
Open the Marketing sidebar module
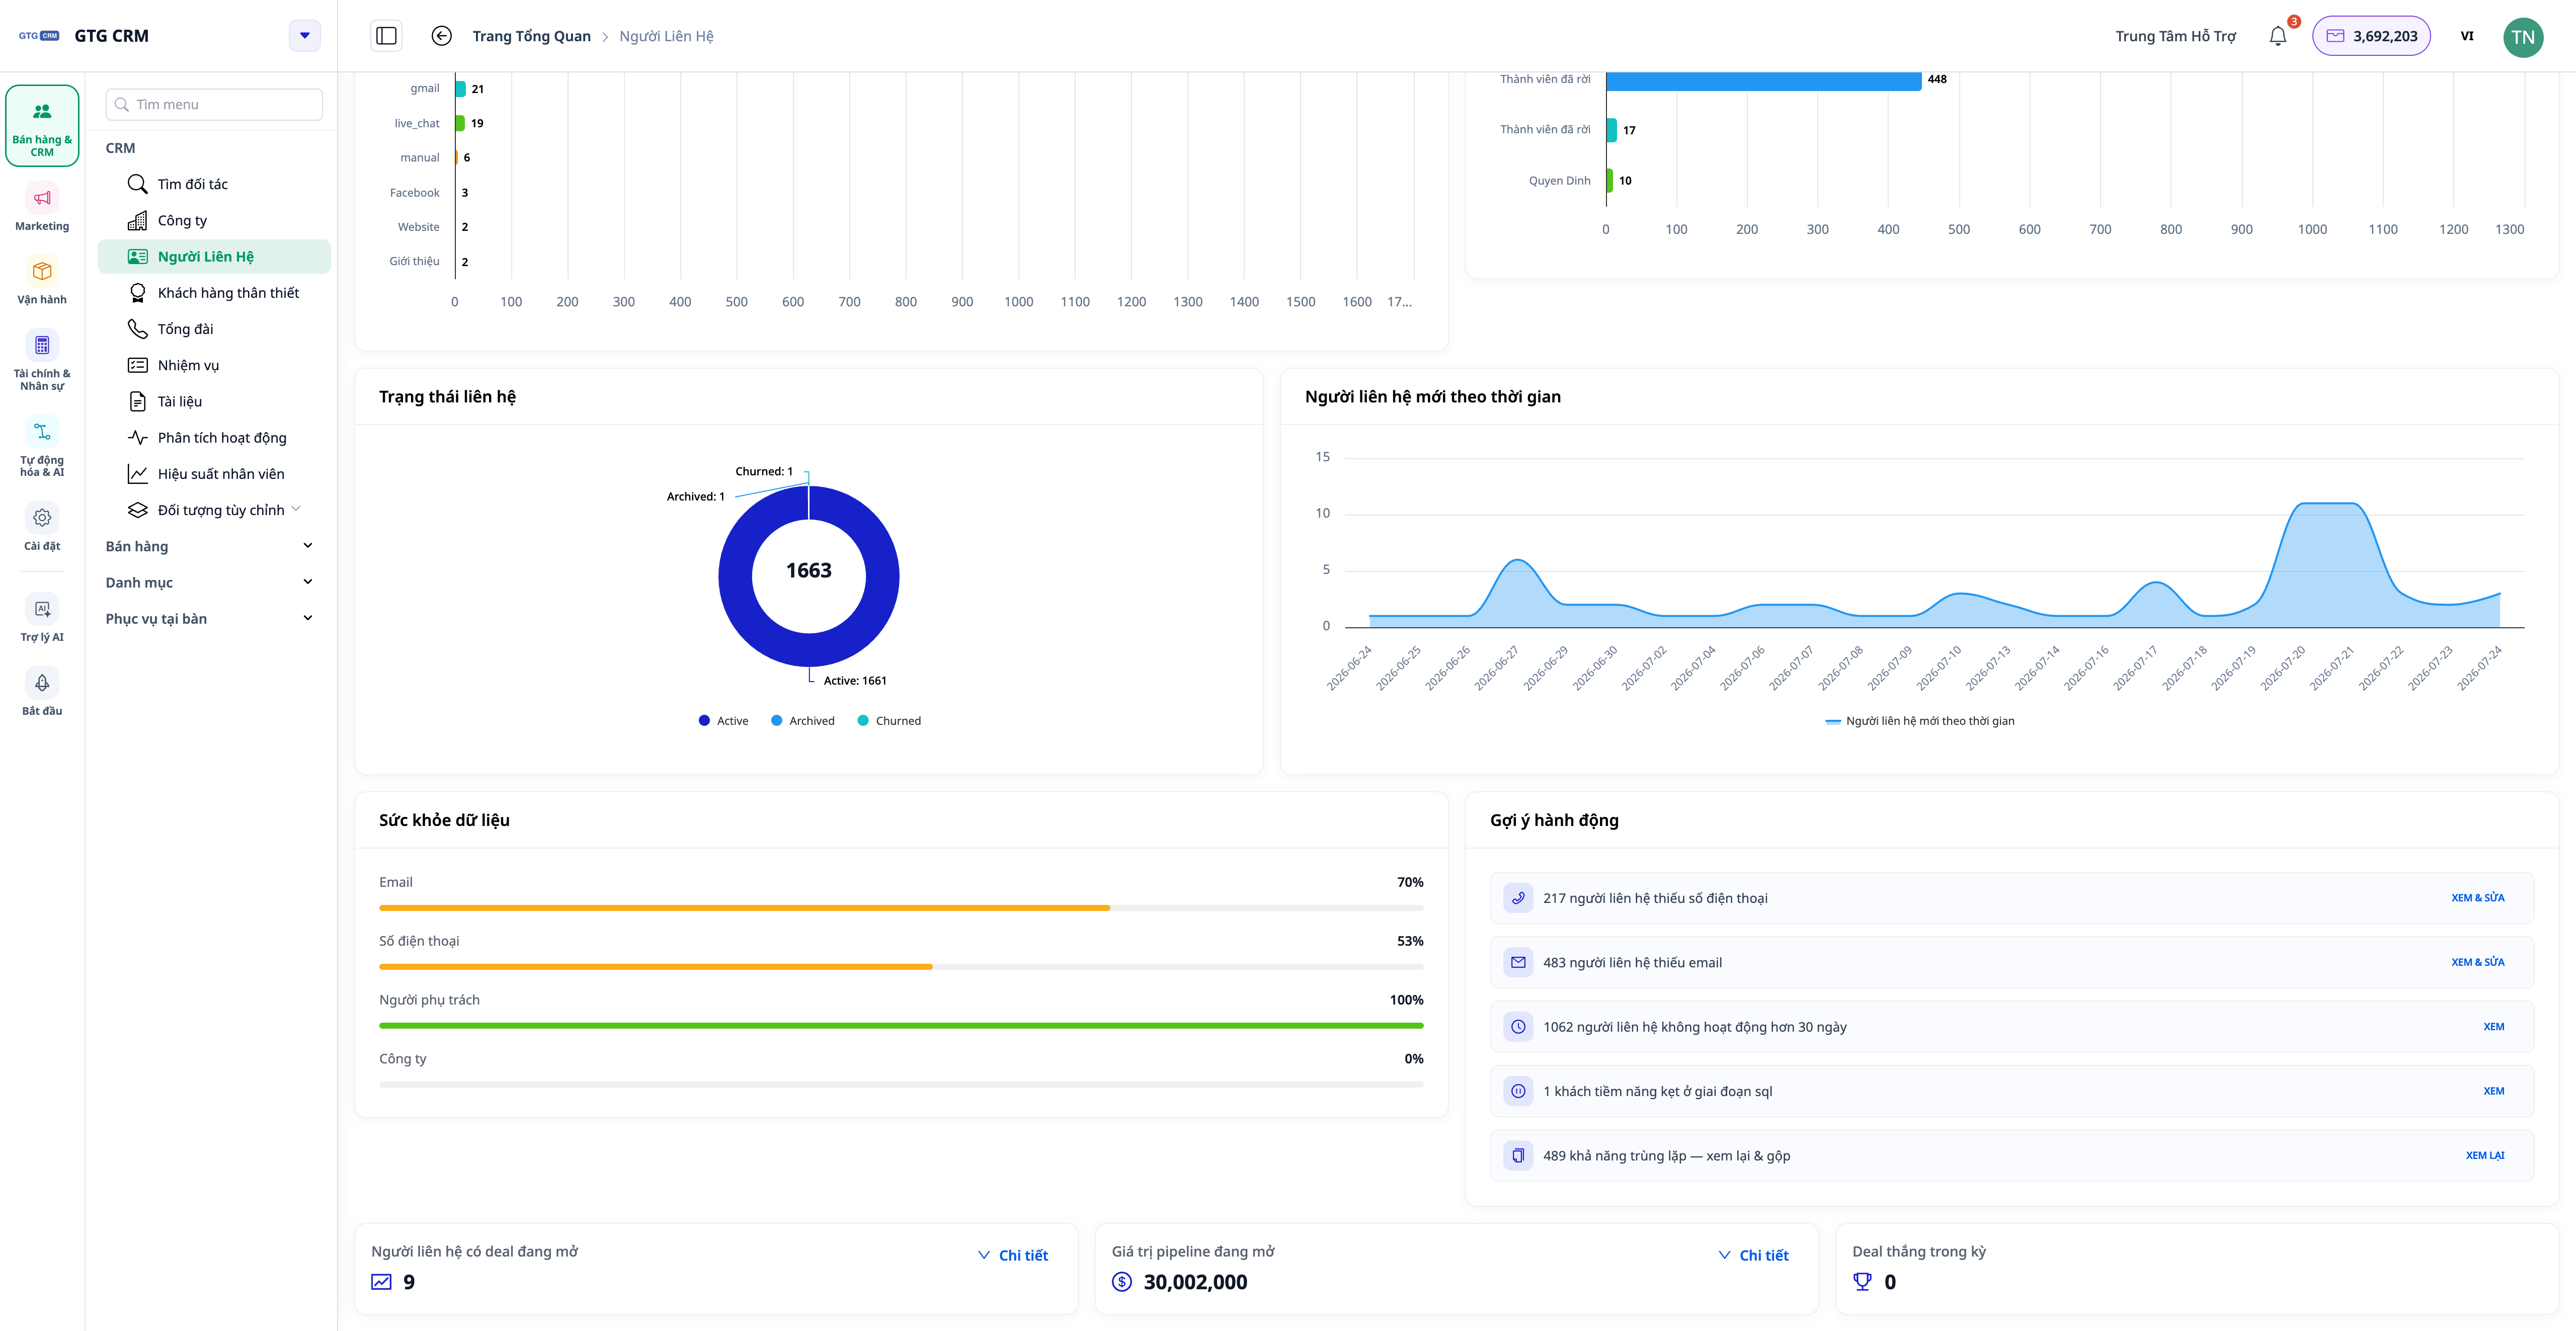[x=42, y=209]
